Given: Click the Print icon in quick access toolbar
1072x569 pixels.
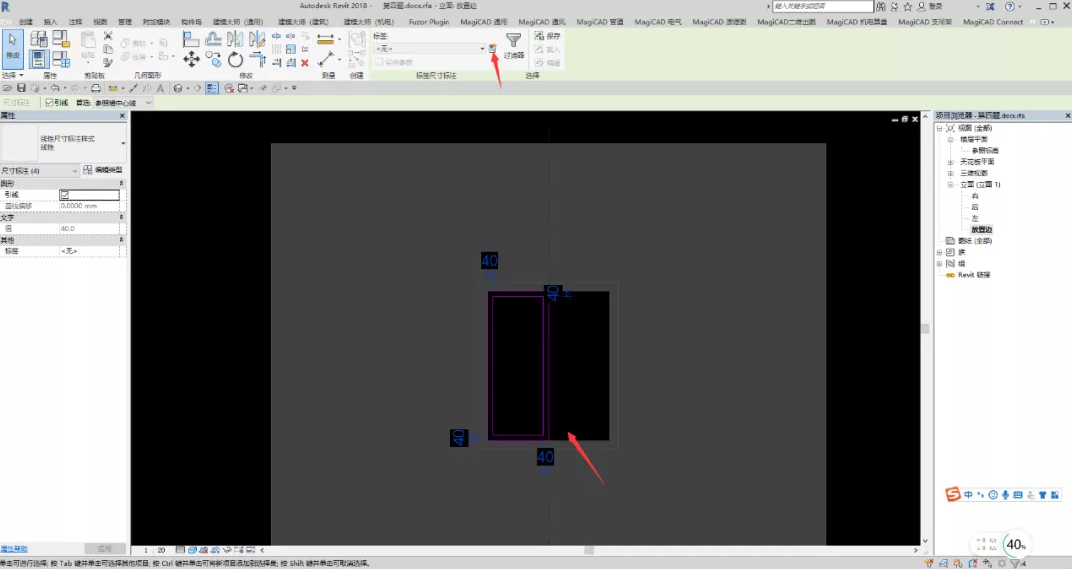Looking at the screenshot, I should [96, 88].
